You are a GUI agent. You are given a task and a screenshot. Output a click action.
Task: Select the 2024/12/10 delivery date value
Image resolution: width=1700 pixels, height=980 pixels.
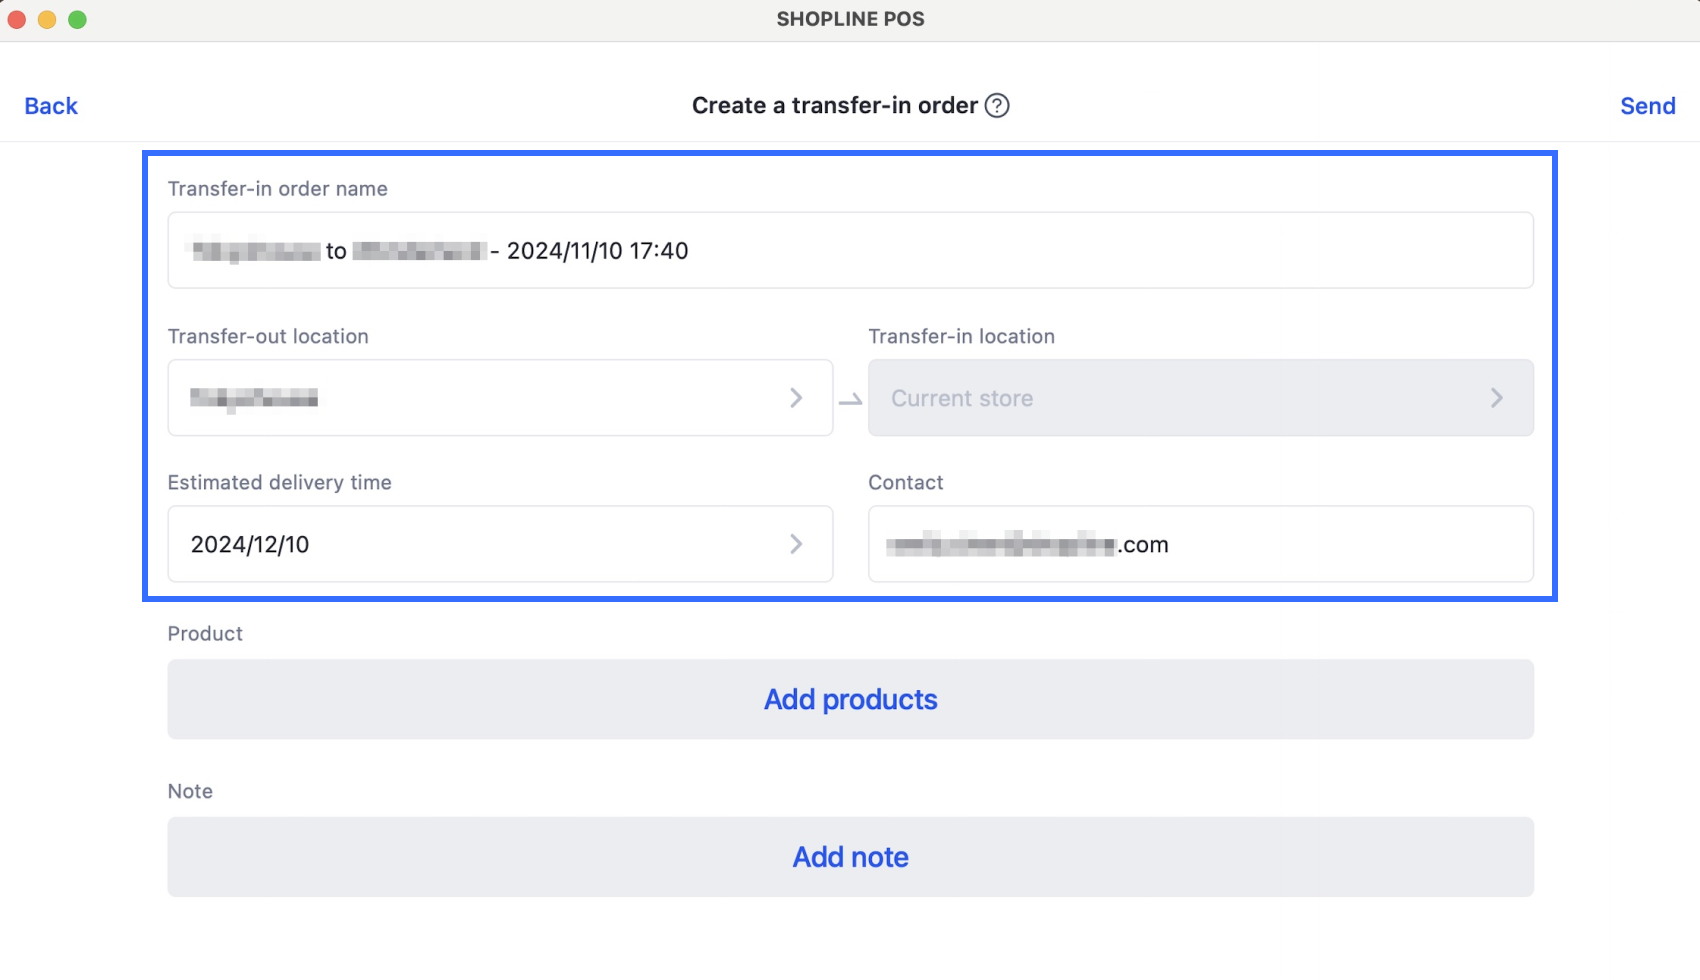[x=250, y=545]
